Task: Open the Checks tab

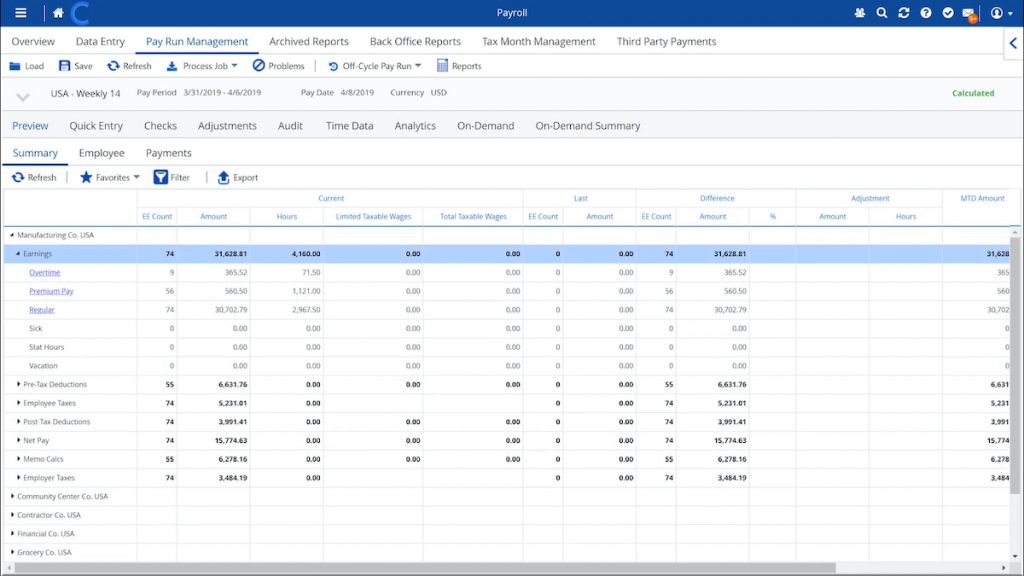Action: coord(160,126)
